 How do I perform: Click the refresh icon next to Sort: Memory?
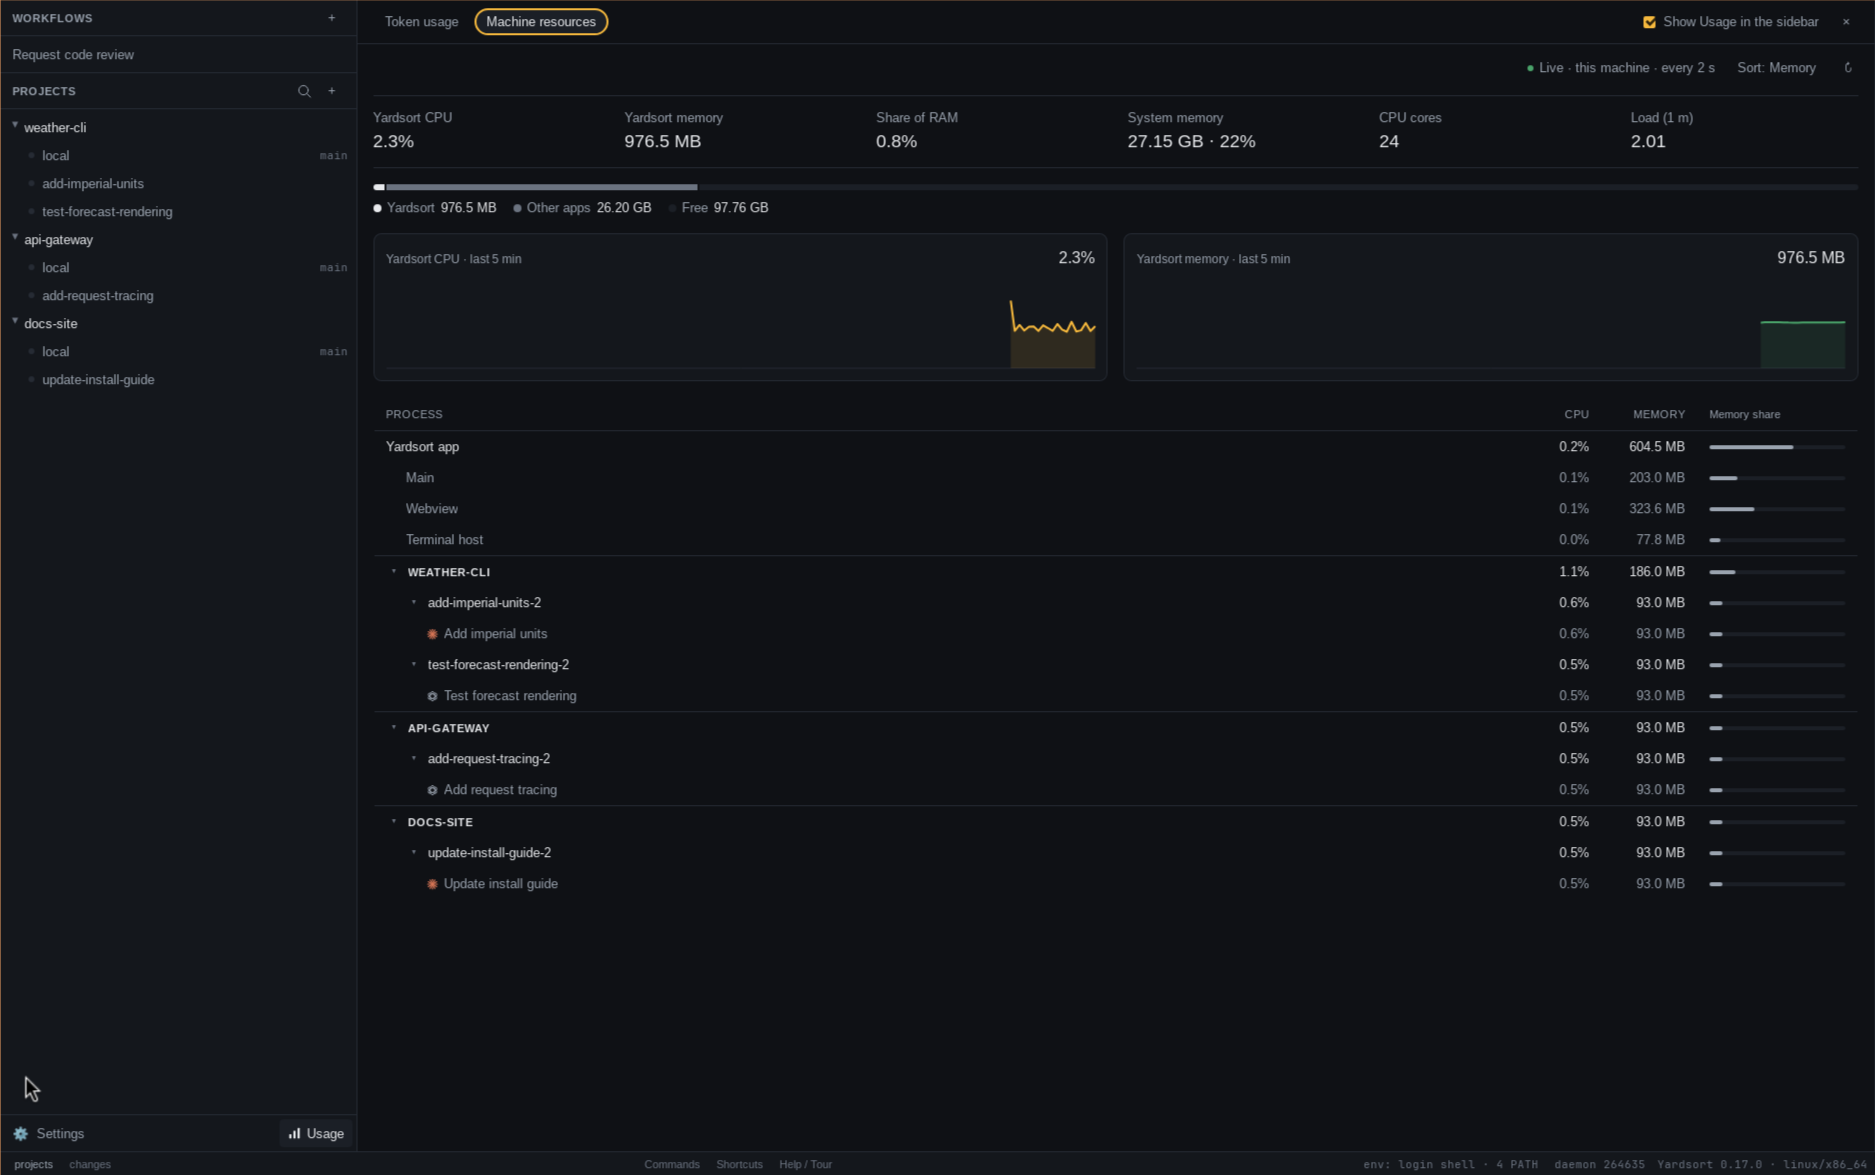[1848, 68]
